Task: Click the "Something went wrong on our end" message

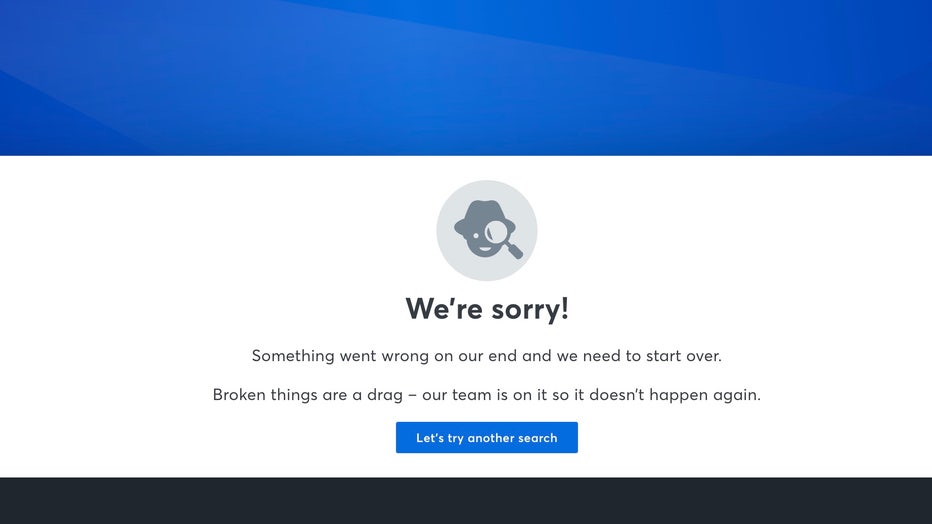Action: [385, 356]
